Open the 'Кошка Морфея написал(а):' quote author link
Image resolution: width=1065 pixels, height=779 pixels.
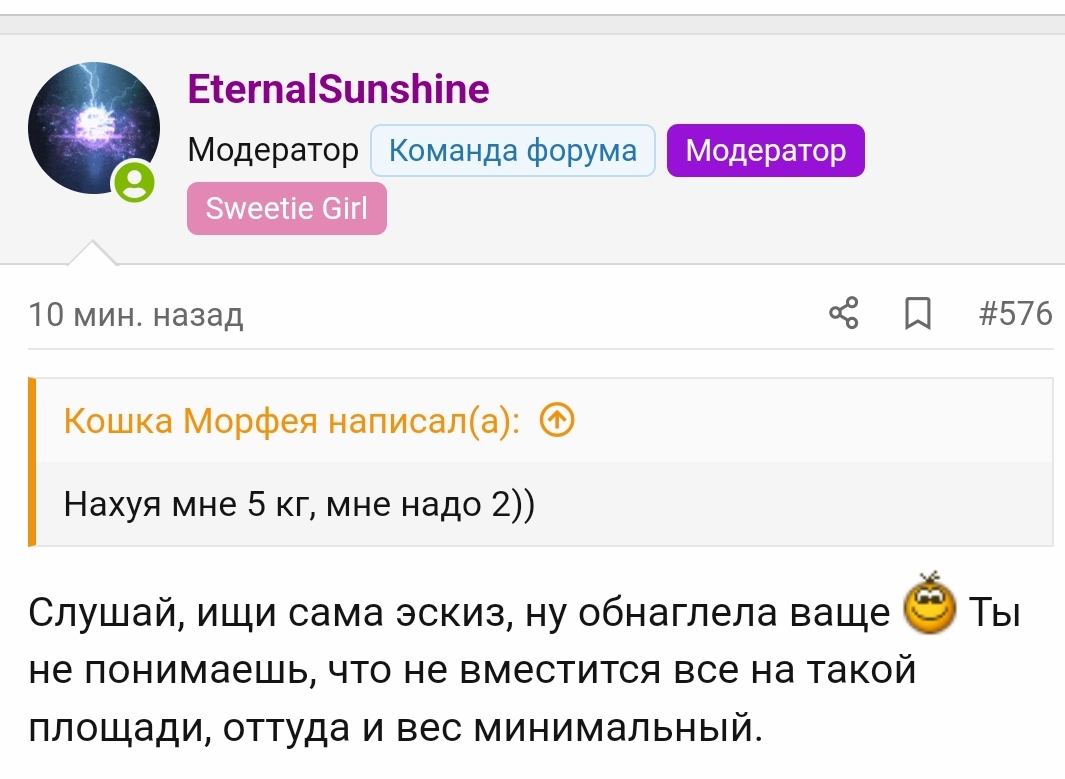[x=292, y=422]
